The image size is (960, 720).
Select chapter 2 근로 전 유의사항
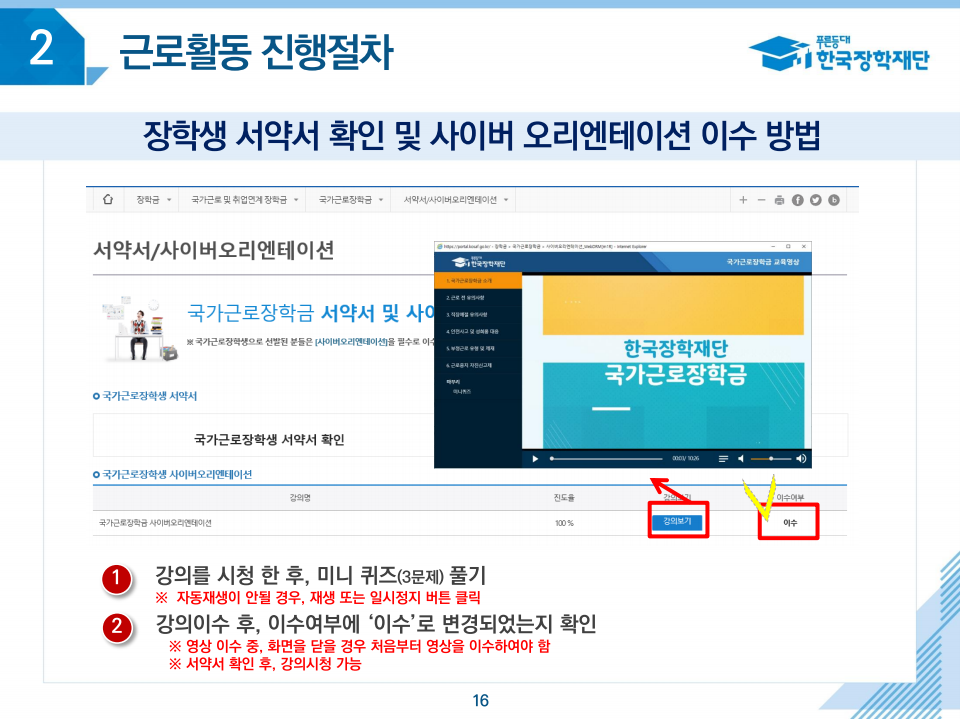pos(478,298)
